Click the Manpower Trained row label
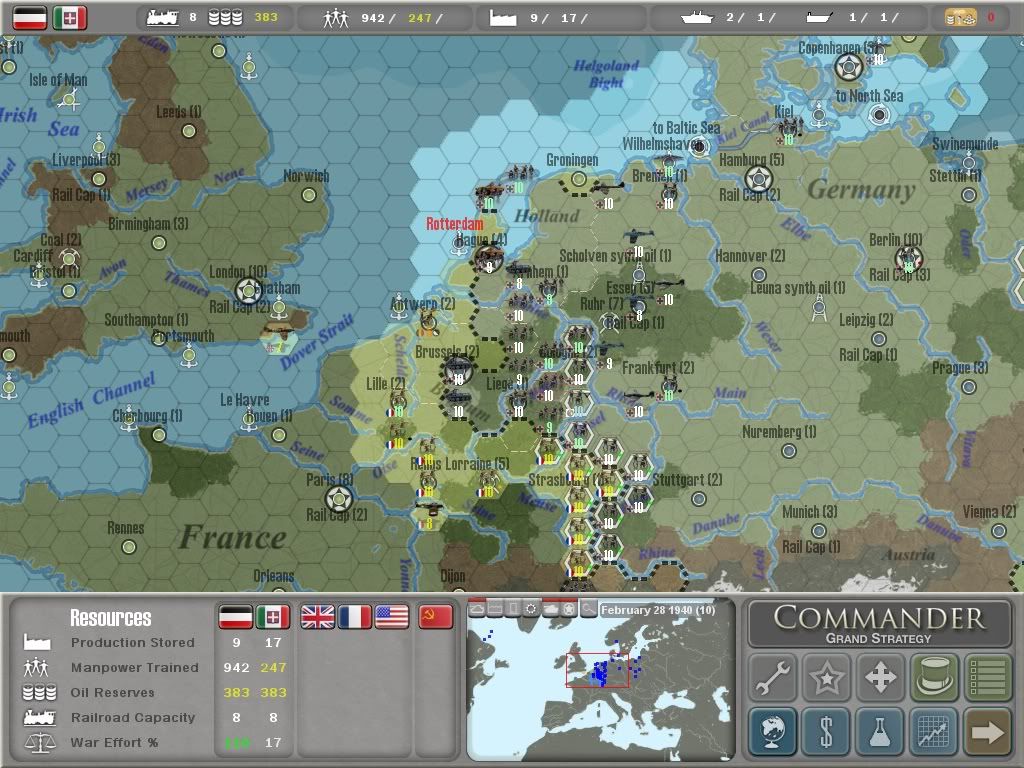This screenshot has width=1024, height=768. tap(135, 667)
